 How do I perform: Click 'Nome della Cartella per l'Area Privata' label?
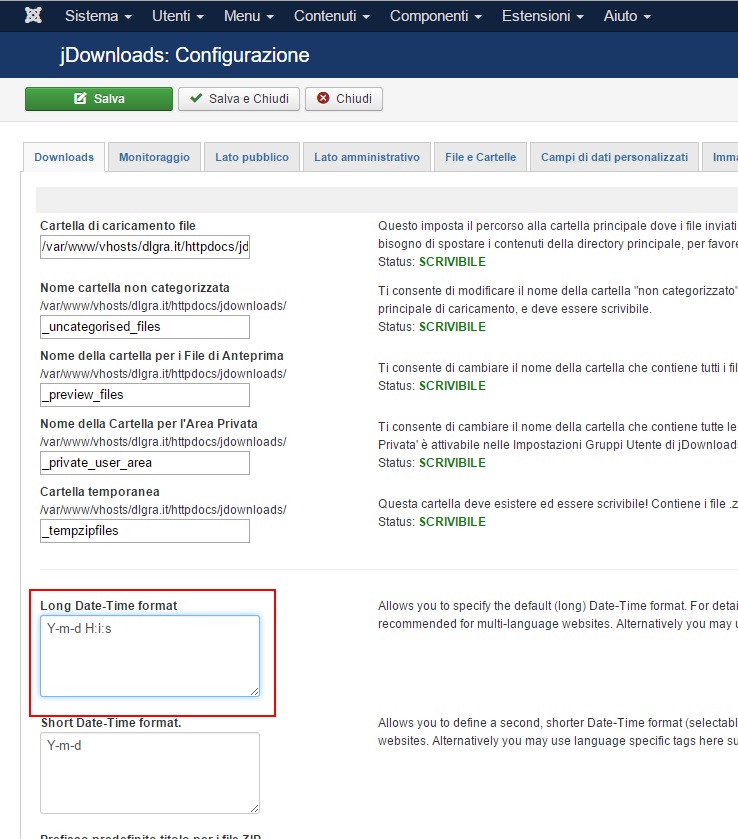pos(149,424)
